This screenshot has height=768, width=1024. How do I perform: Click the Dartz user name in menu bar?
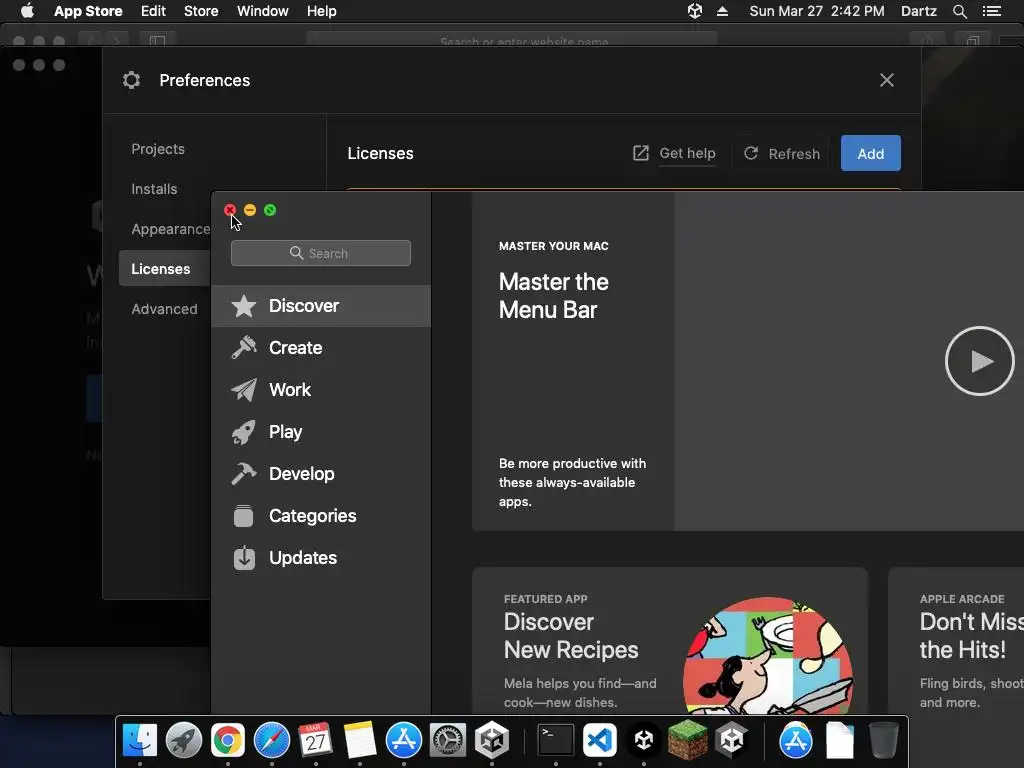[x=918, y=11]
